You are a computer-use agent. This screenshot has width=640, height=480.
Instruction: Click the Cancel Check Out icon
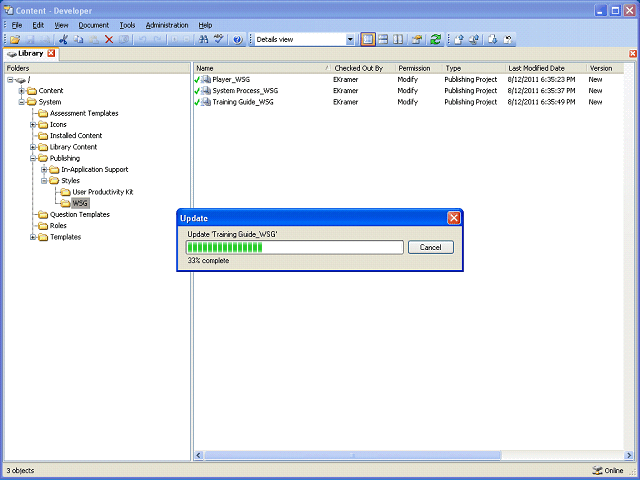click(508, 40)
